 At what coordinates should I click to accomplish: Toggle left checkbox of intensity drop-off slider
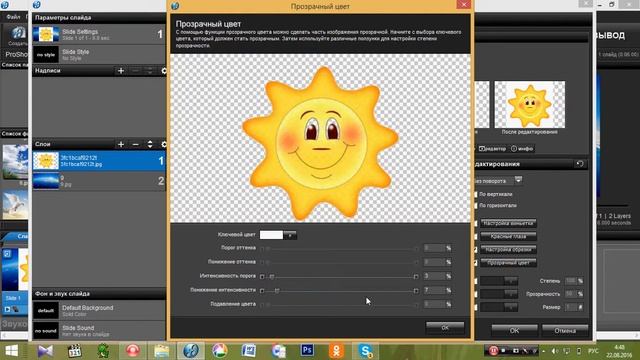click(x=262, y=291)
